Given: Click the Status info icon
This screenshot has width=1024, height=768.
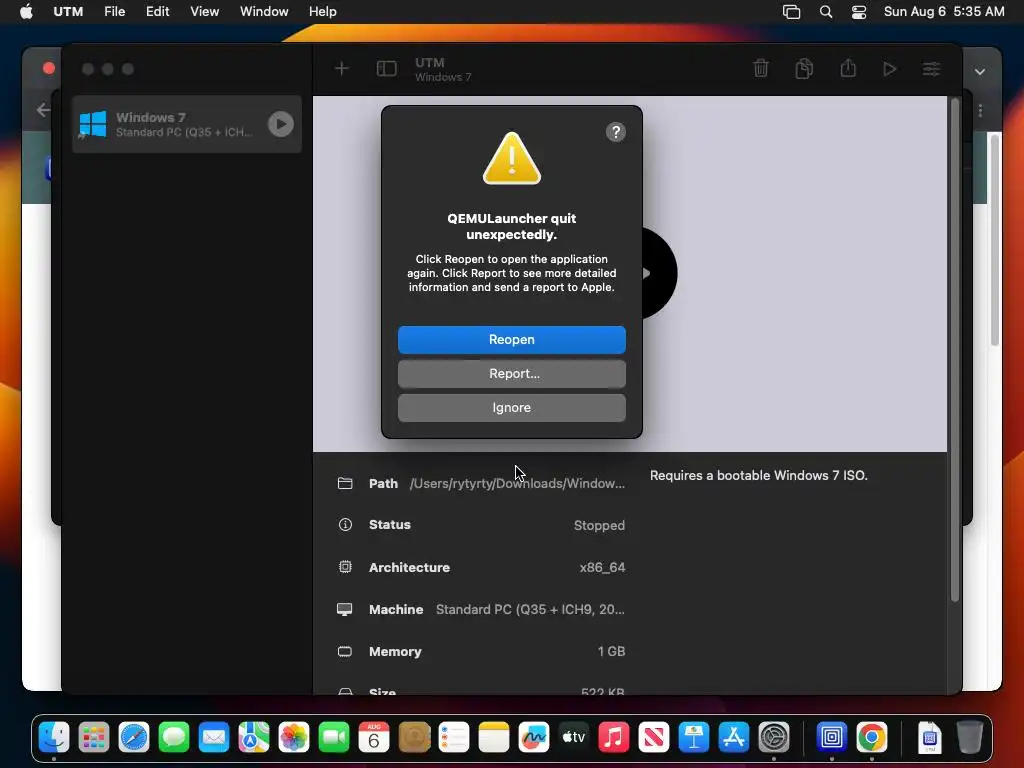Looking at the screenshot, I should (x=345, y=524).
